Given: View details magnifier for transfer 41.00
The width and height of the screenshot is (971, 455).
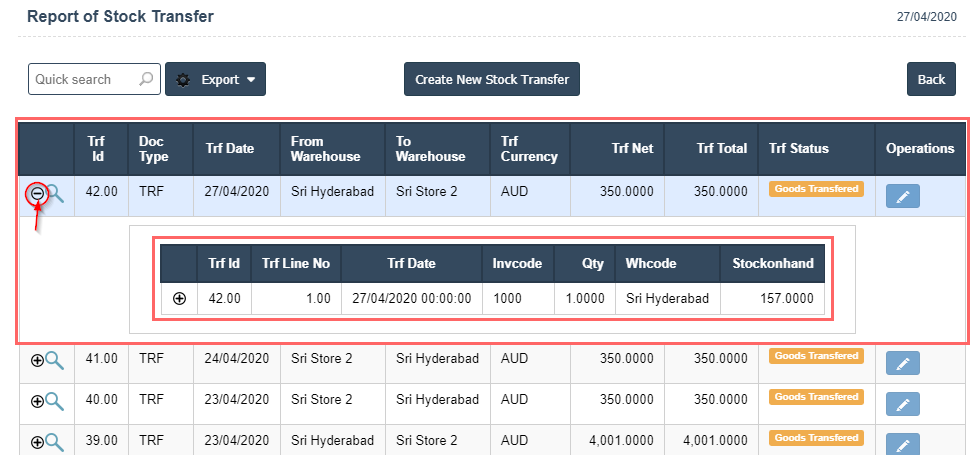Looking at the screenshot, I should [x=54, y=359].
